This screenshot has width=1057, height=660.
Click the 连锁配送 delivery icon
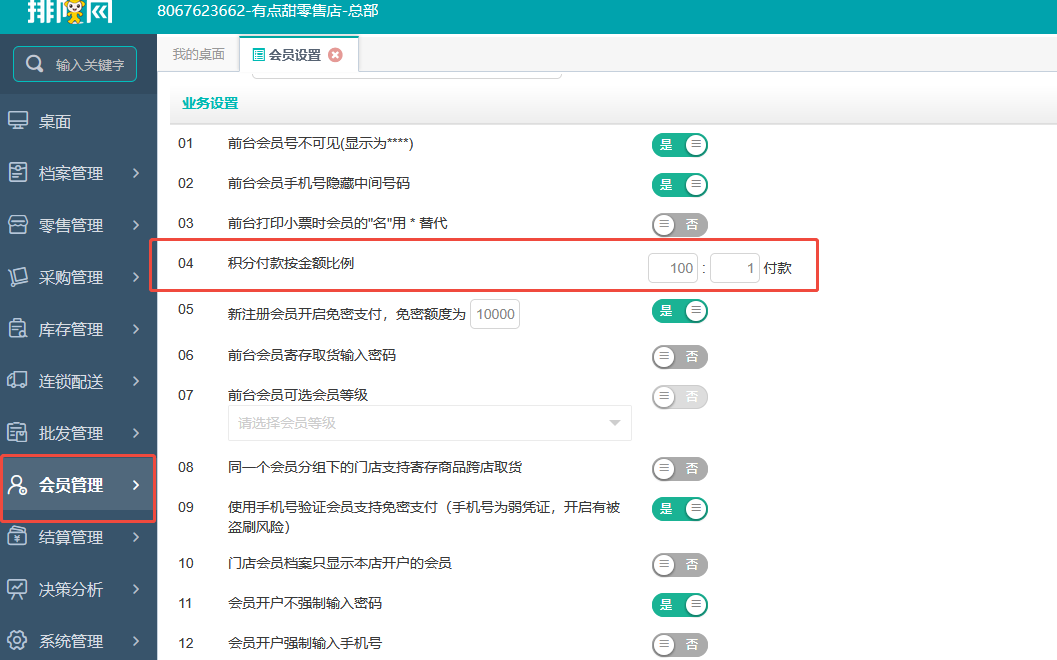[18, 381]
